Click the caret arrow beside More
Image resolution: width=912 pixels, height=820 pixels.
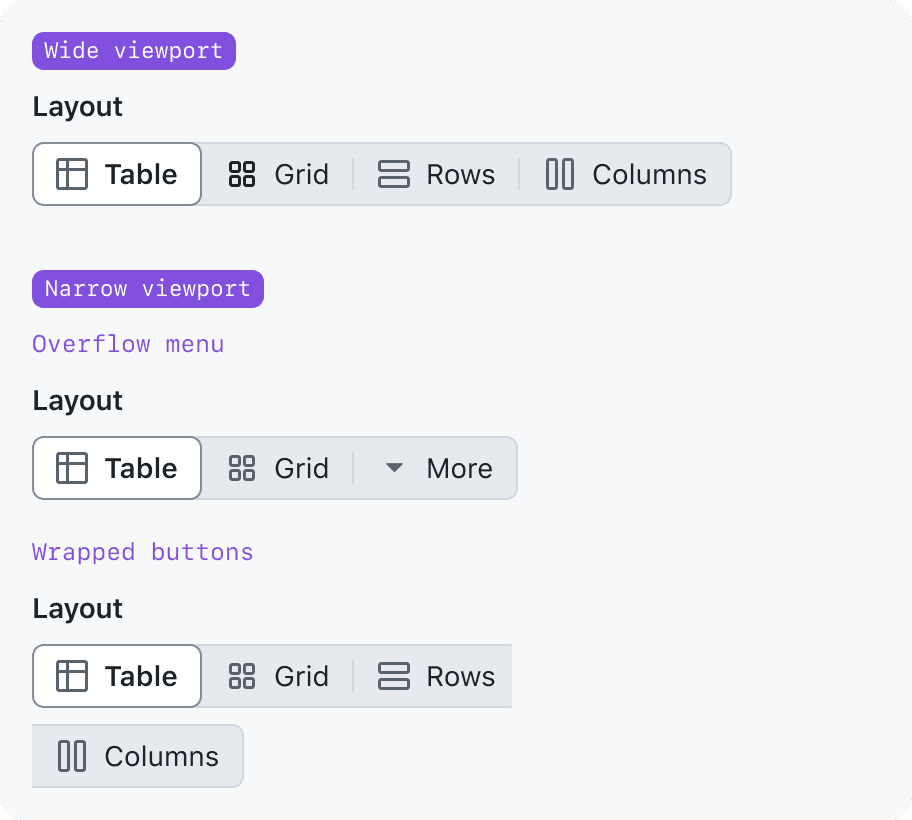tap(394, 467)
